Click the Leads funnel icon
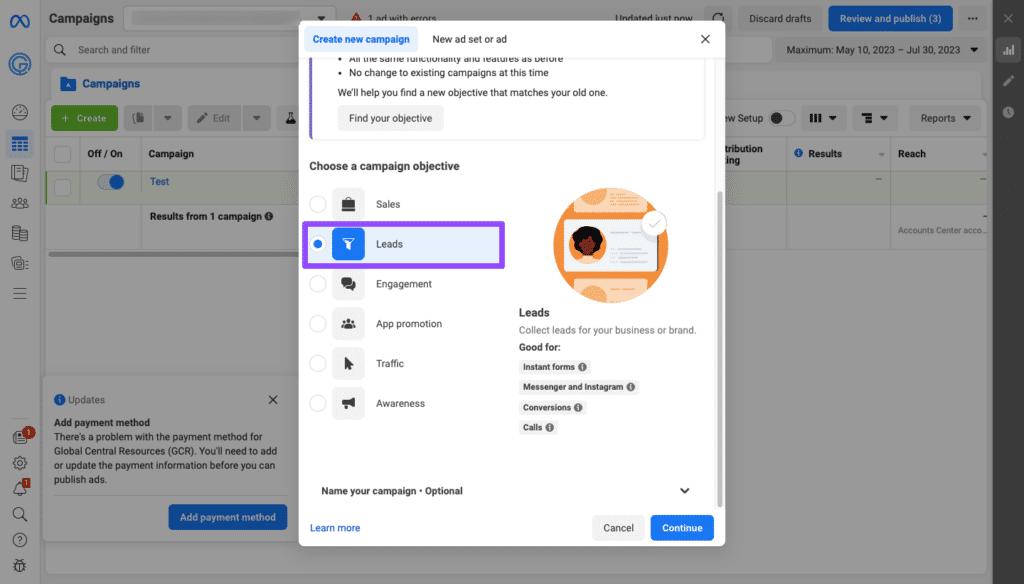1024x584 pixels. point(348,244)
